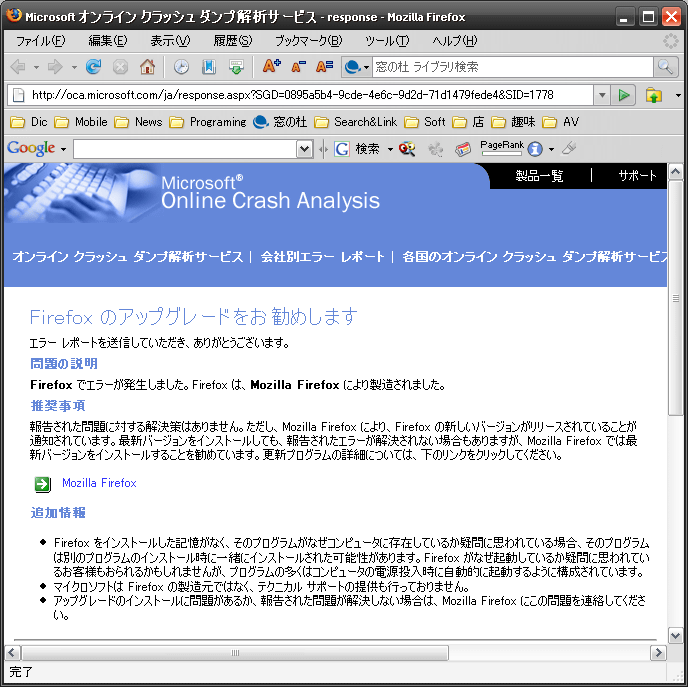Screen dimensions: 688x687
Task: Click the Back navigation arrow
Action: pyautogui.click(x=18, y=67)
